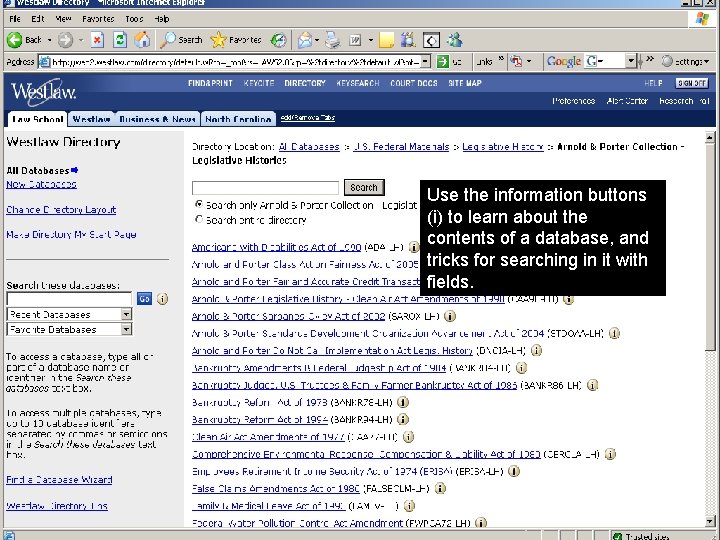The height and width of the screenshot is (540, 720).
Task: Switch to the Law School tab
Action: click(38, 119)
